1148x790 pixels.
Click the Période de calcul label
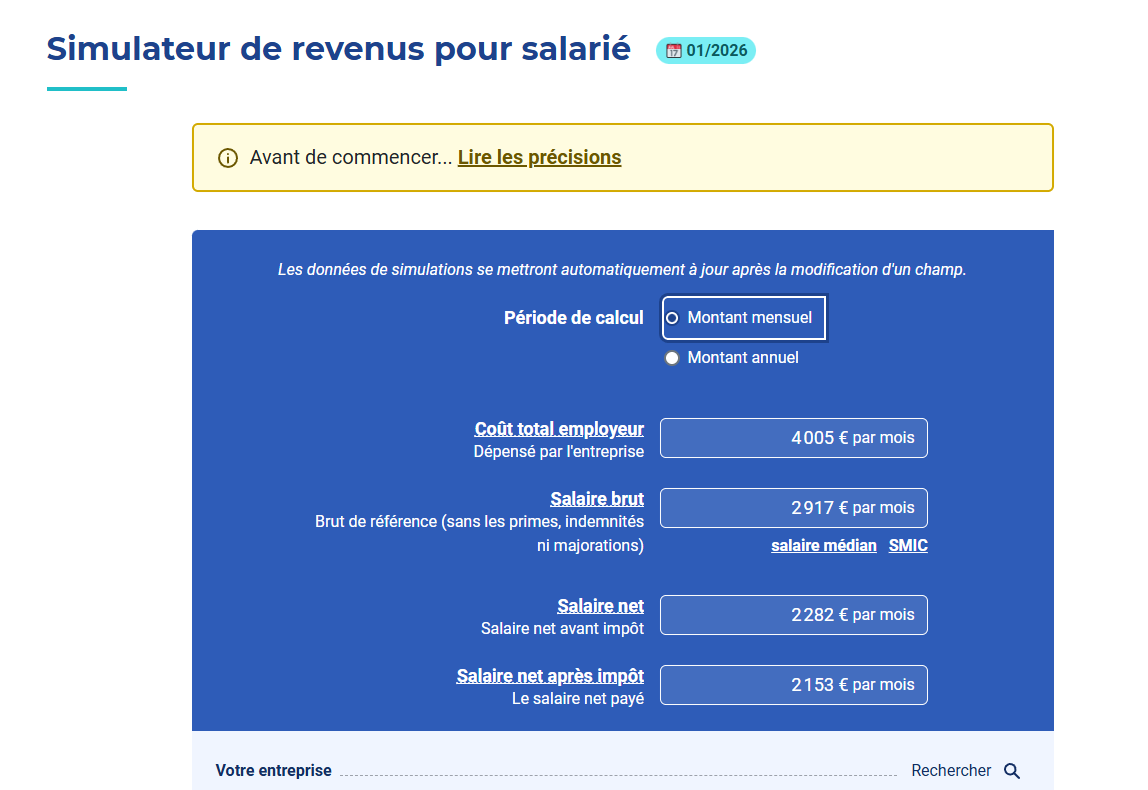pos(573,318)
